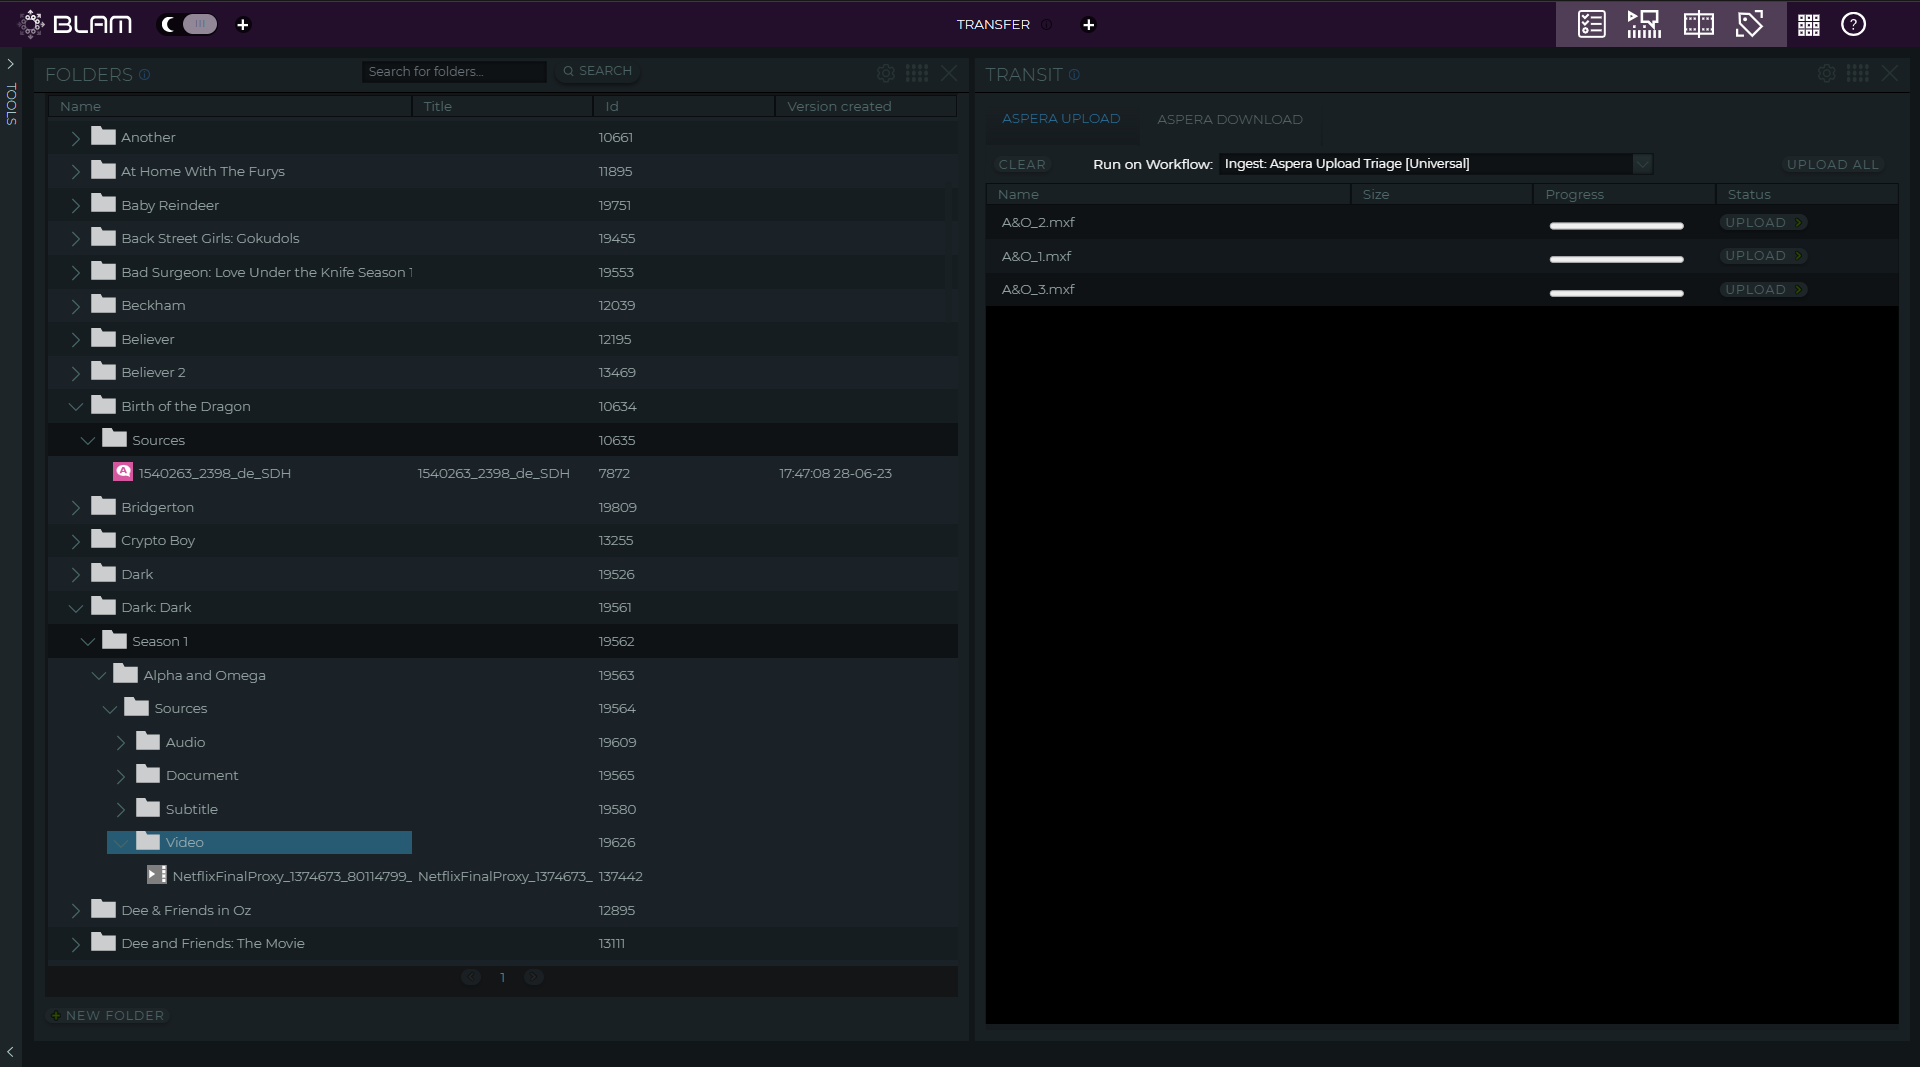Expand the Baby Reindeer folder

[76, 205]
